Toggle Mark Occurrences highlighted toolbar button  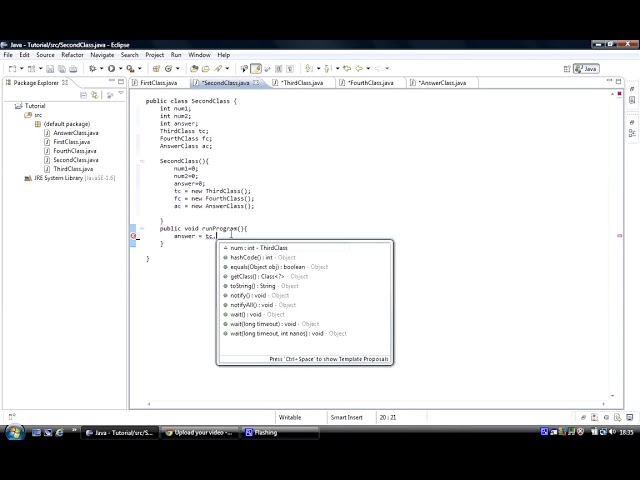point(256,69)
